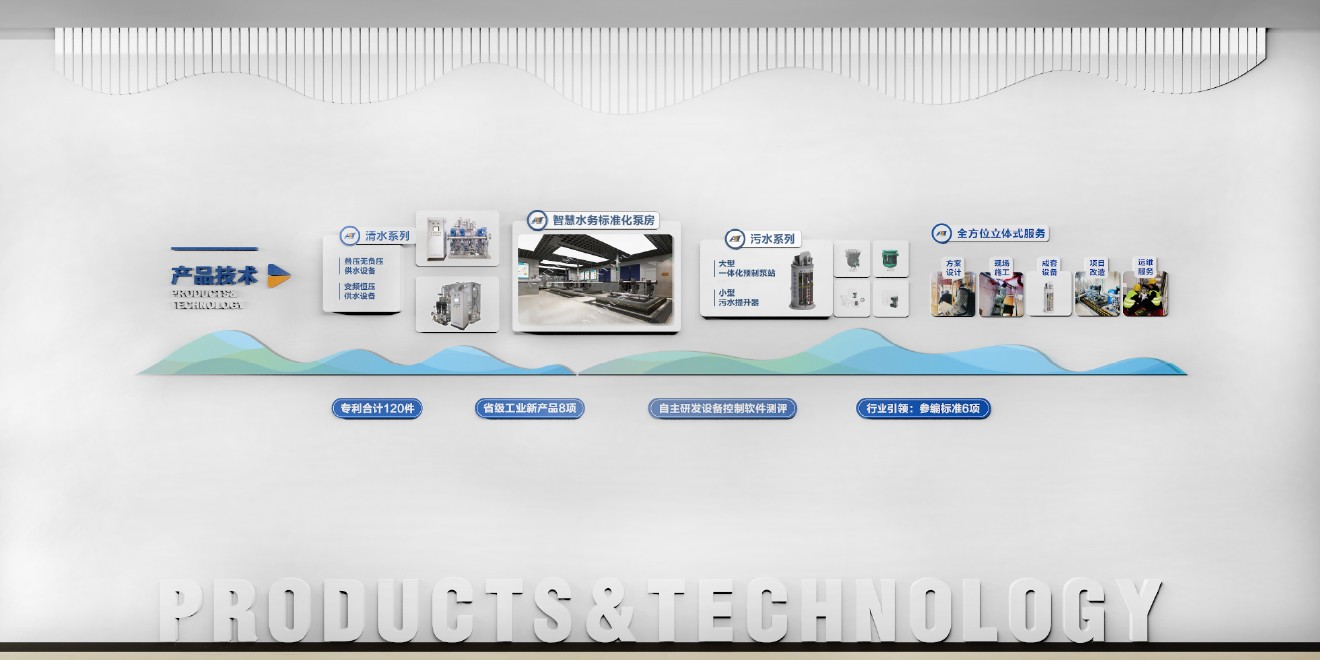Viewport: 1320px width, 660px height.
Task: Click the 全方位立体式服务 heading
Action: pyautogui.click(x=1001, y=233)
